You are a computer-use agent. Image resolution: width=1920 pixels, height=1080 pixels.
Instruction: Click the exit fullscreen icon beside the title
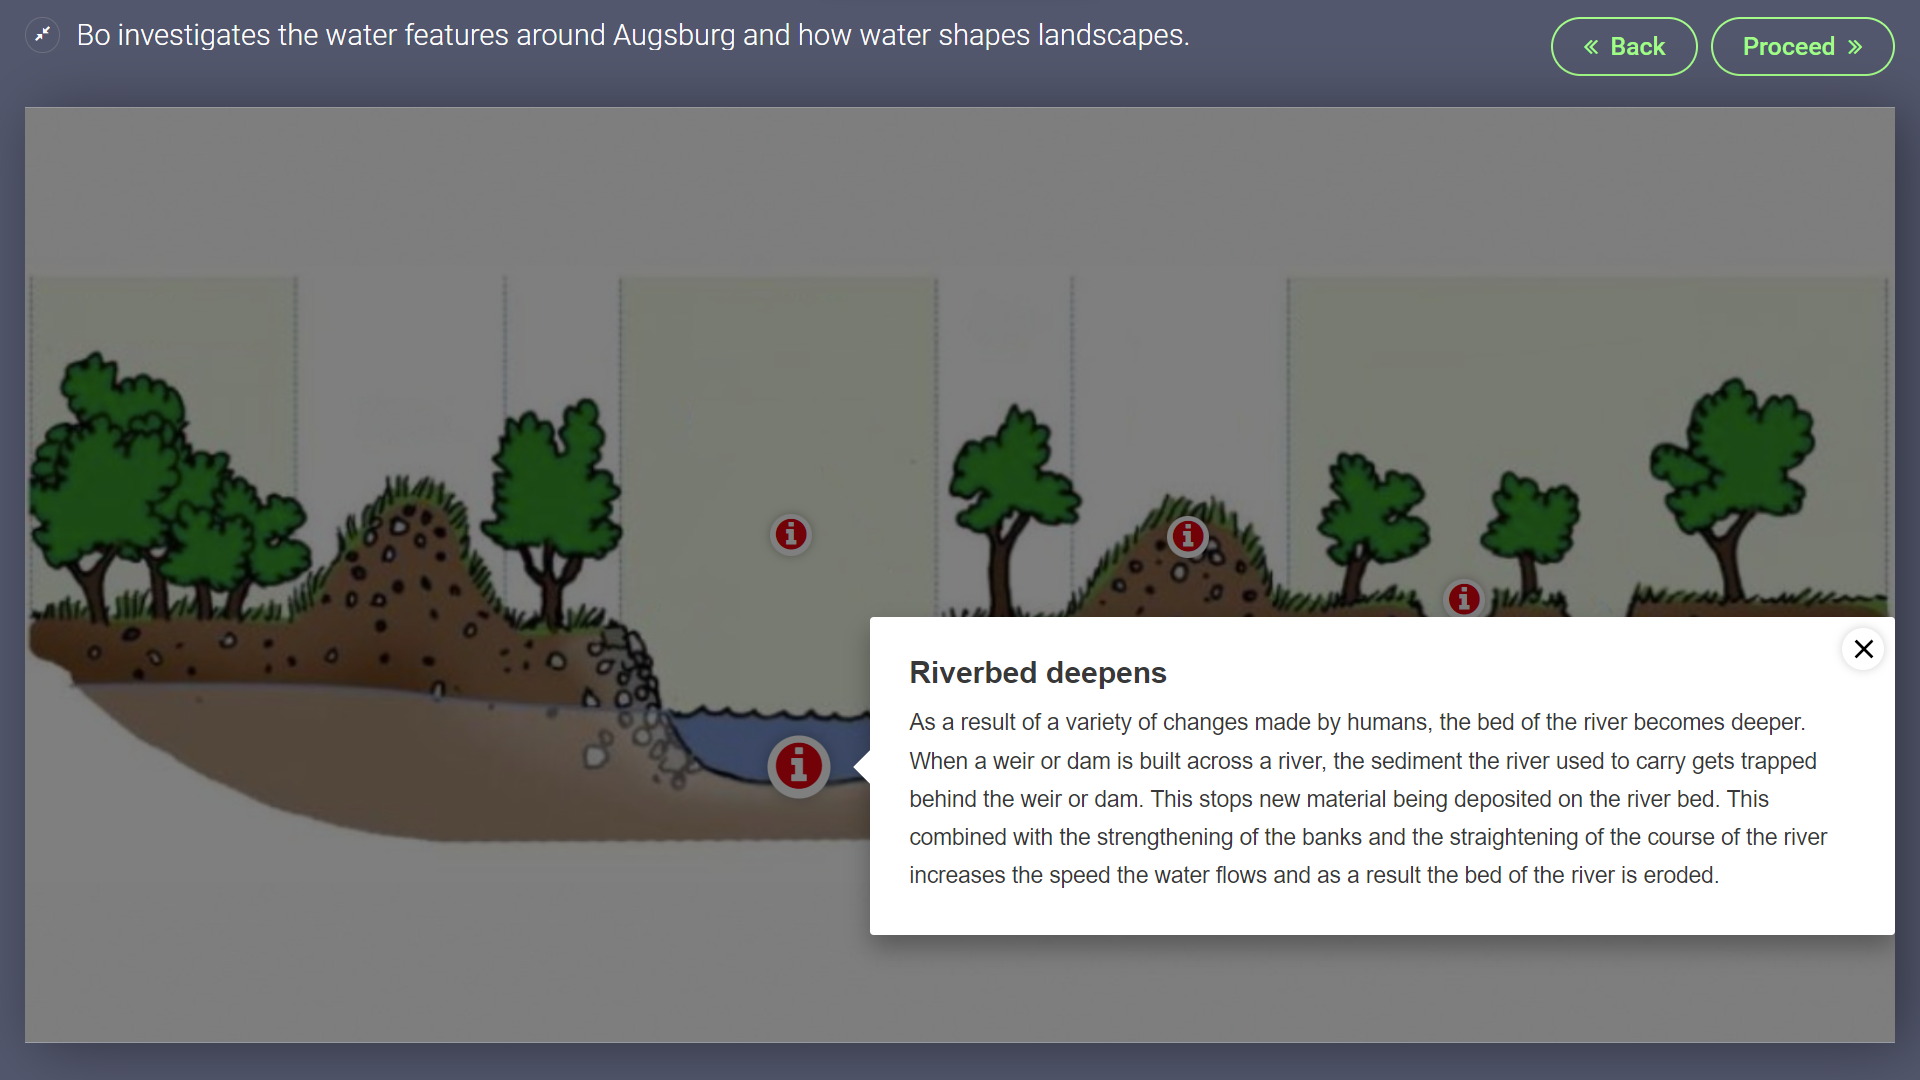tap(42, 35)
